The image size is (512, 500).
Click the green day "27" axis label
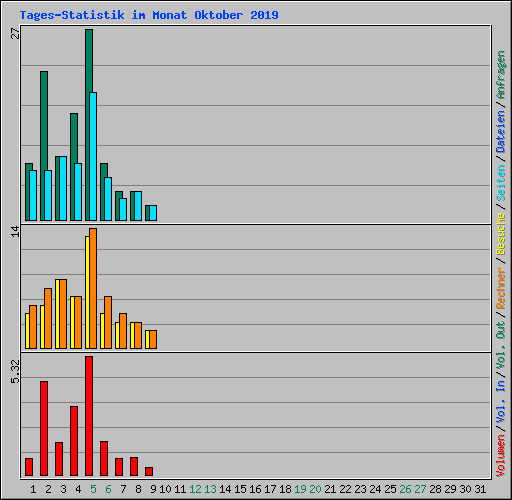pyautogui.click(x=420, y=489)
